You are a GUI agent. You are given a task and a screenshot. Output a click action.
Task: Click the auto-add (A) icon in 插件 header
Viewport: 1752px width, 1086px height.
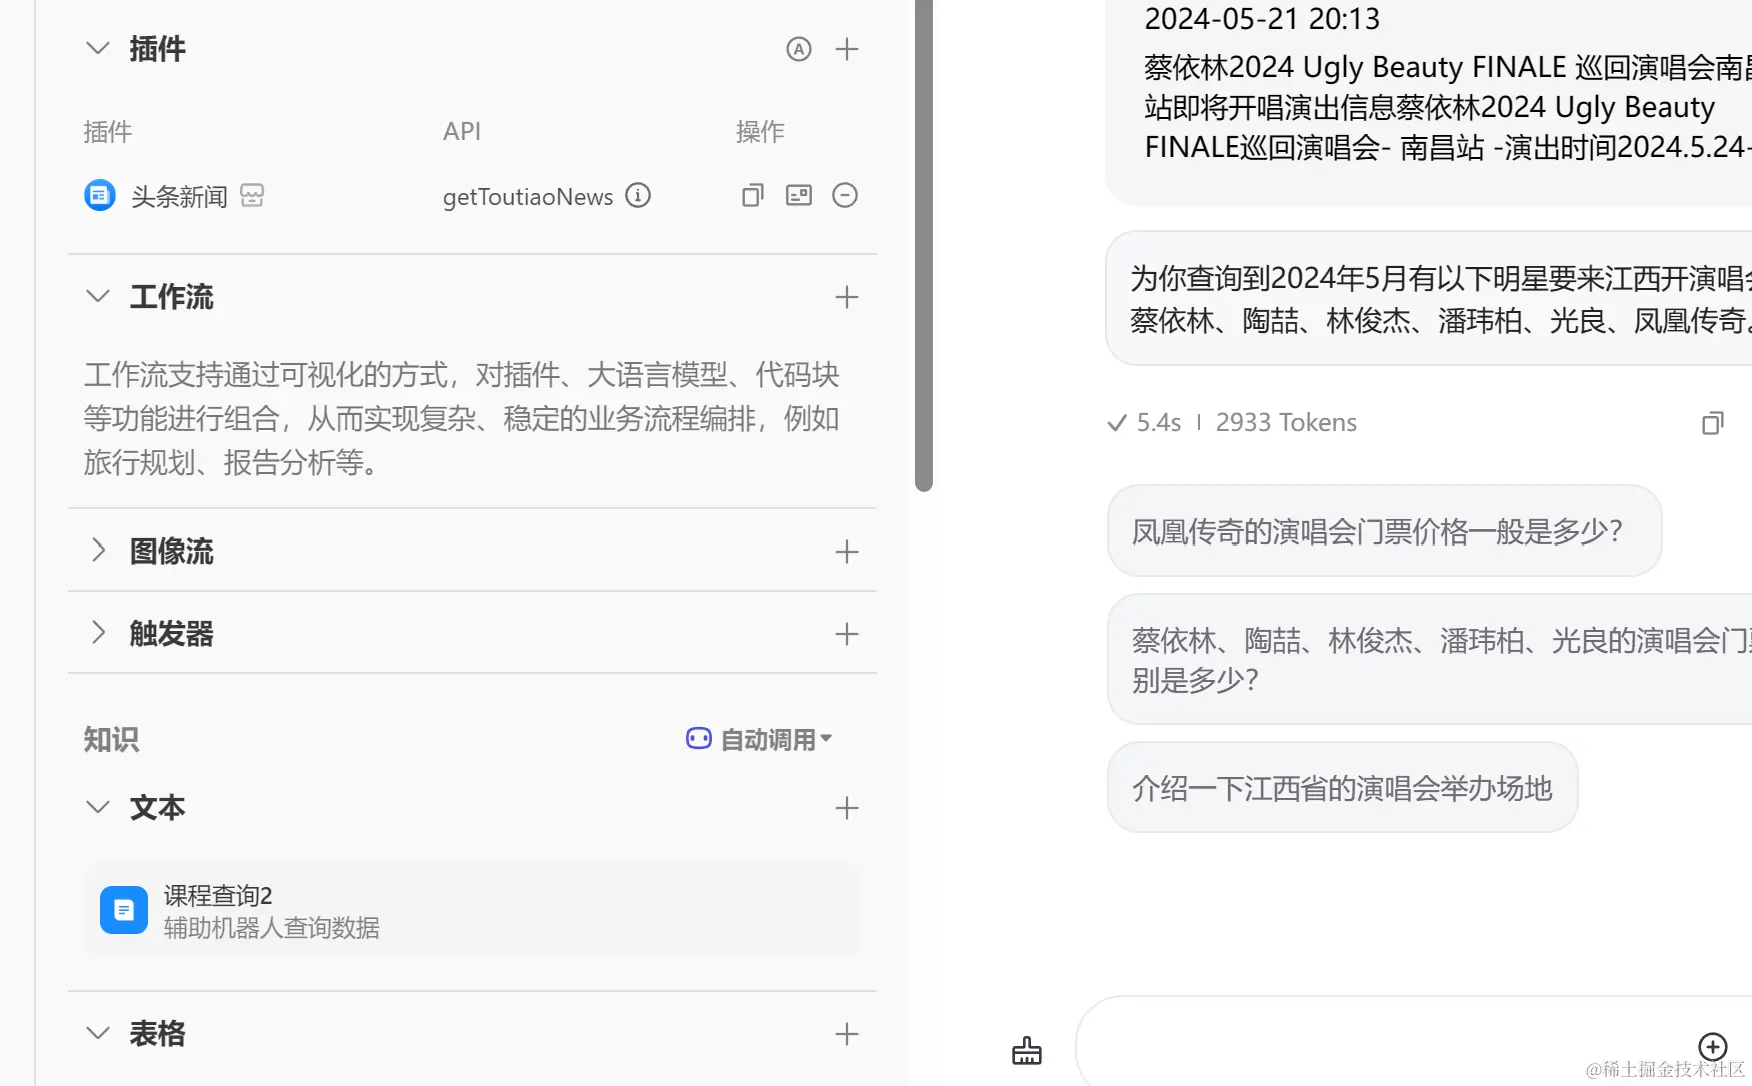pos(798,49)
